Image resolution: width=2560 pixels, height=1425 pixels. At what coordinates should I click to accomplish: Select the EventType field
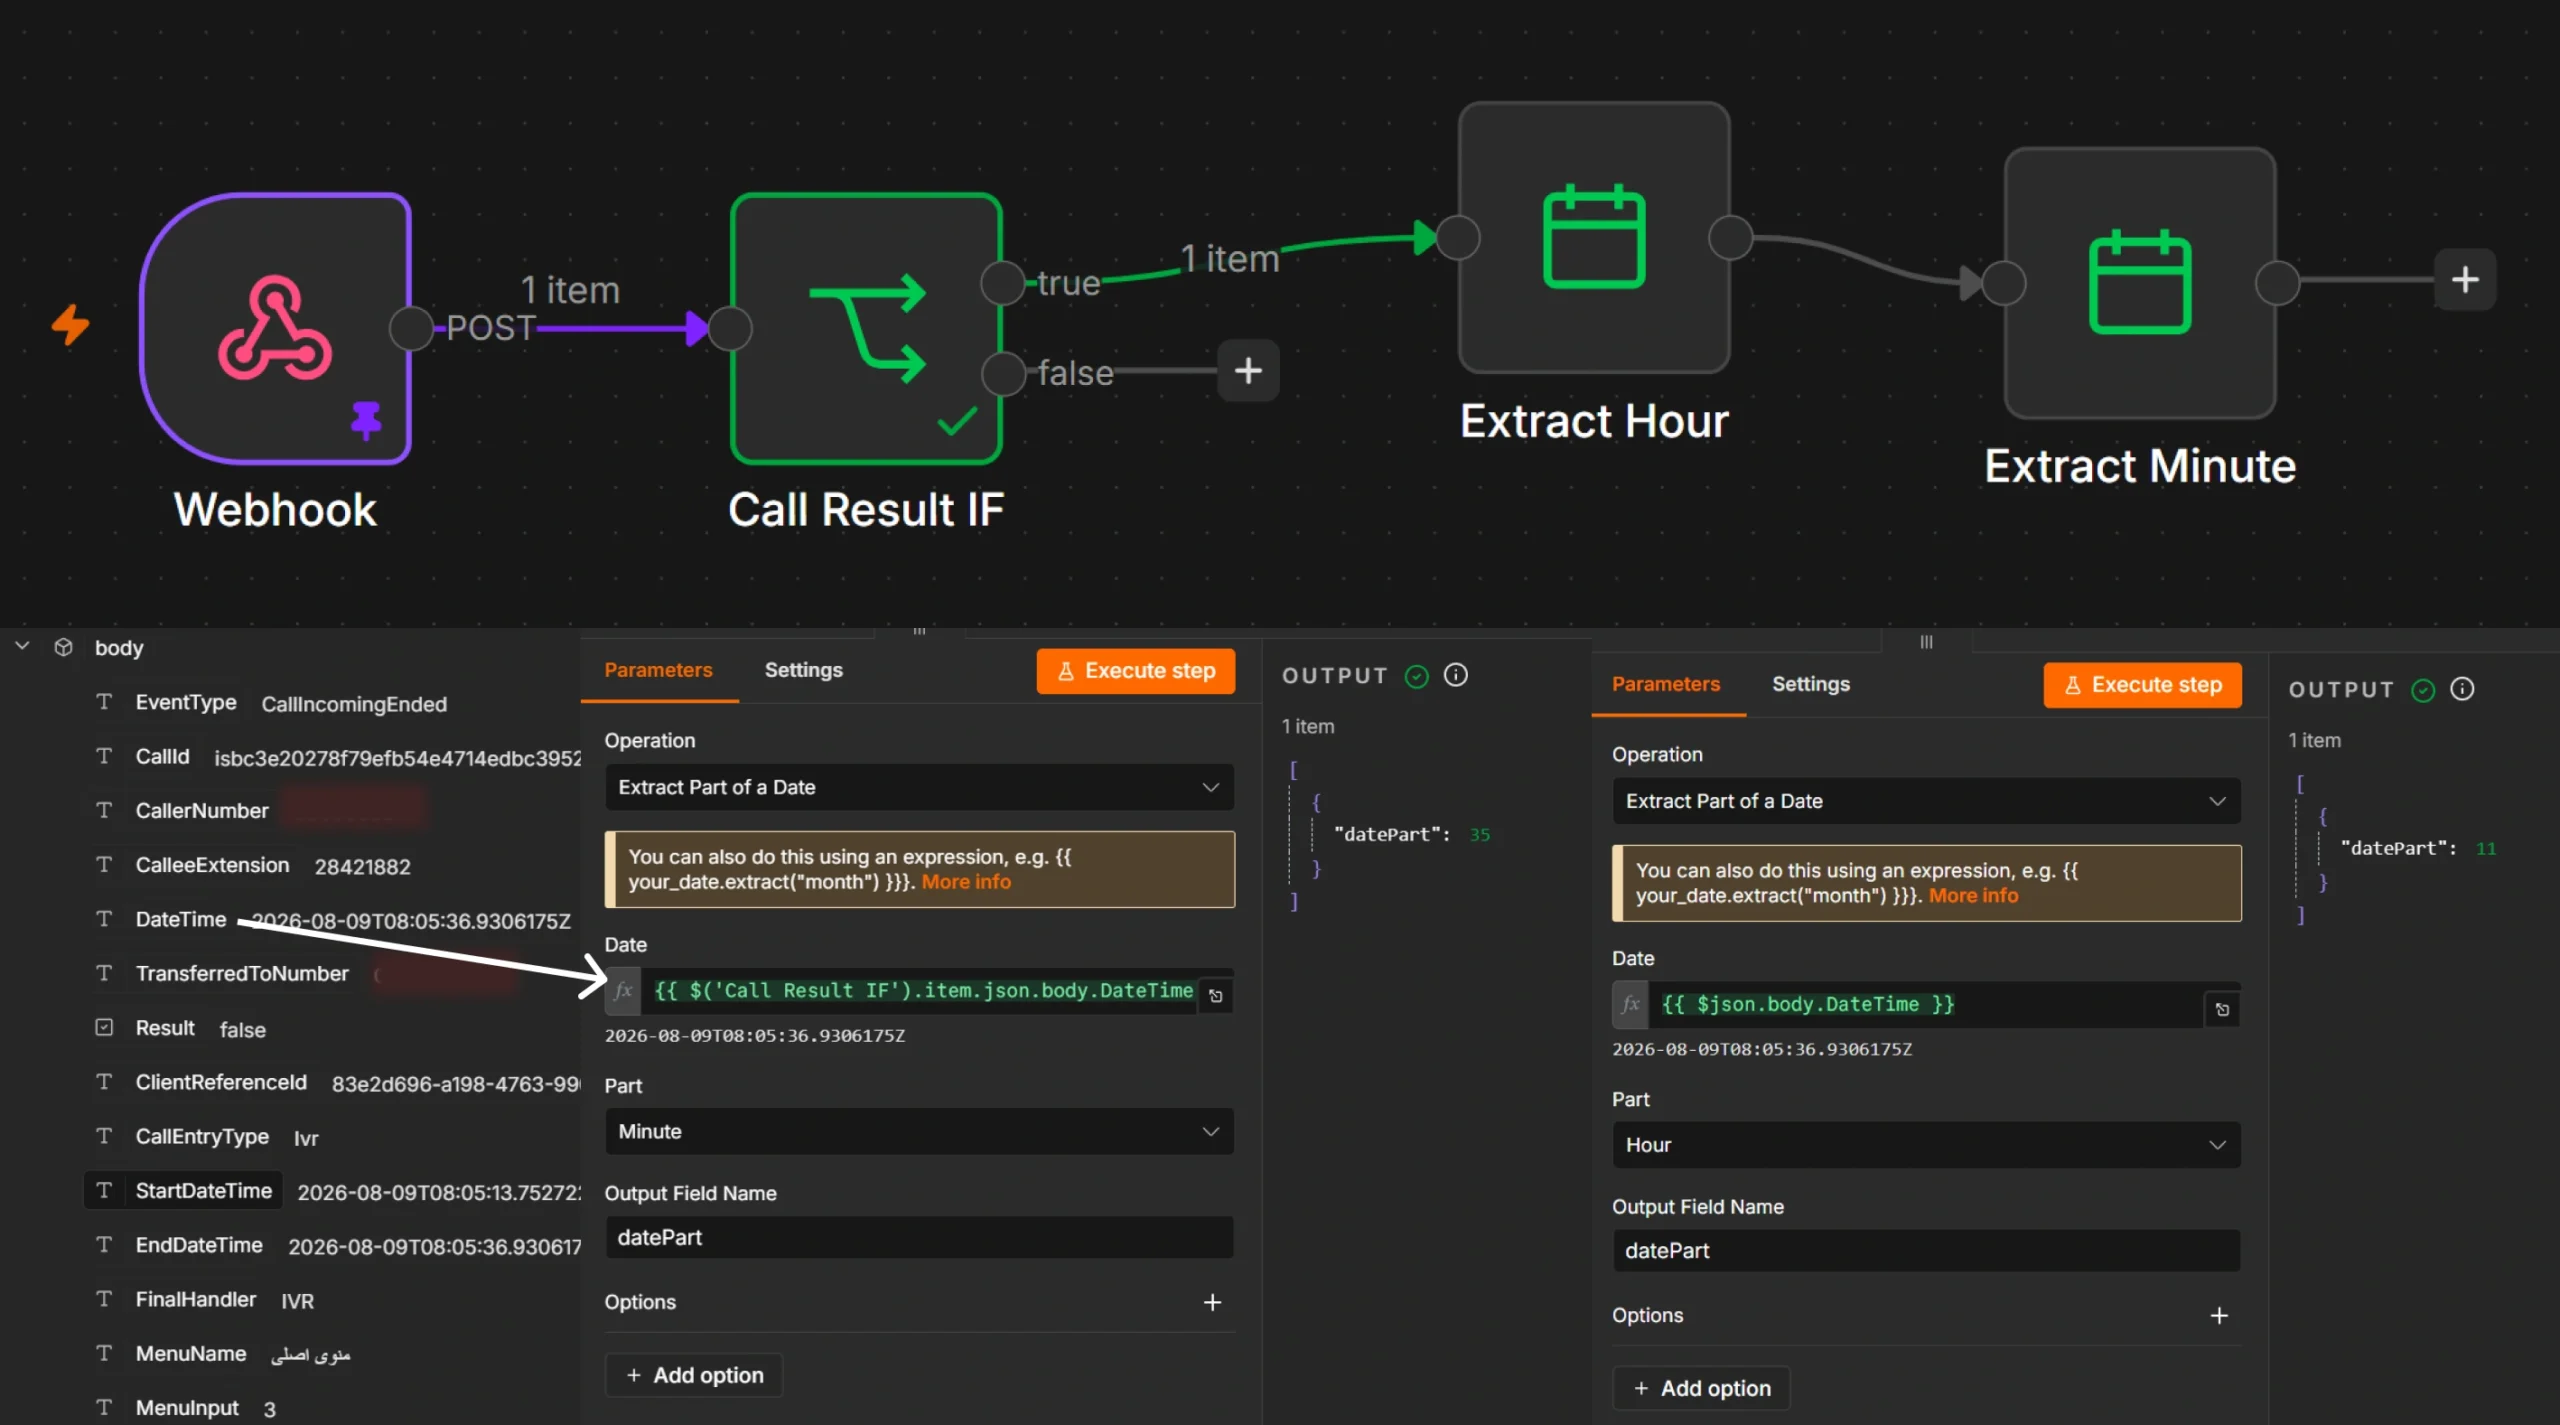186,703
